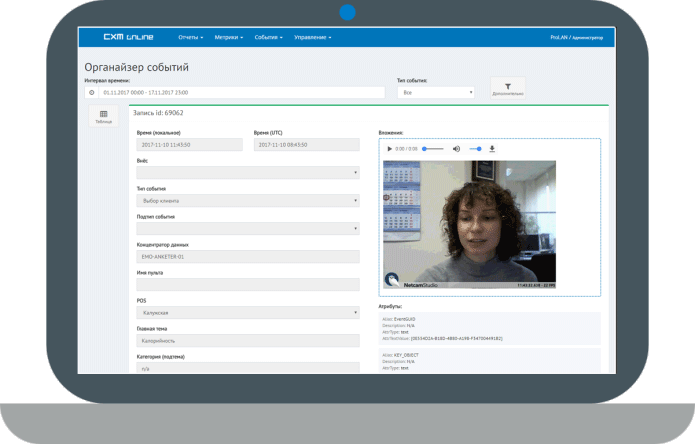
Task: Open the Тип события filter dropdown set to Все
Action: pyautogui.click(x=435, y=92)
